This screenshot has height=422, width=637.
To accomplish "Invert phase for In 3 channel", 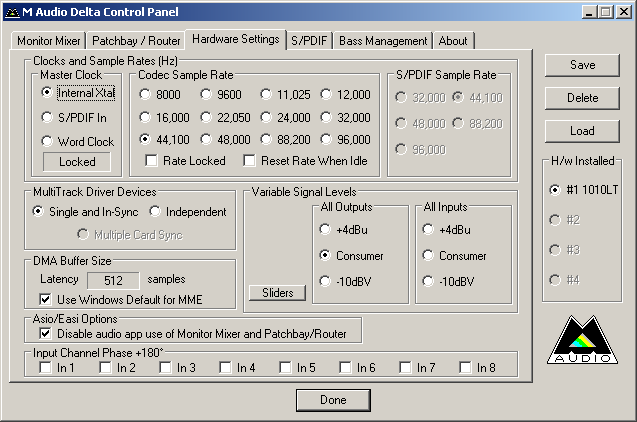I will 166,368.
